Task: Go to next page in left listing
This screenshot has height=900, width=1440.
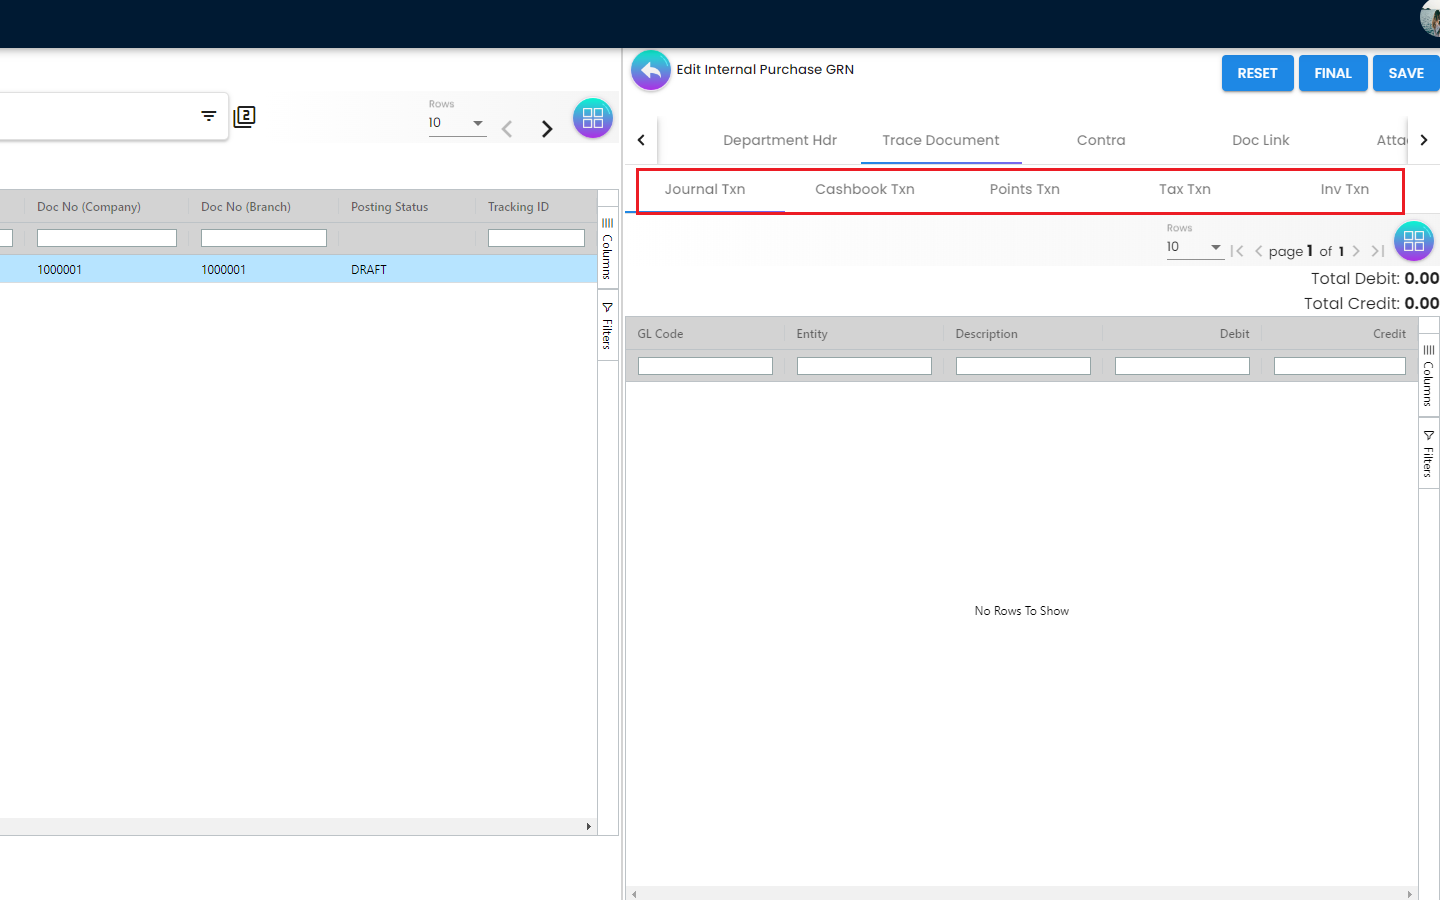Action: 546,129
